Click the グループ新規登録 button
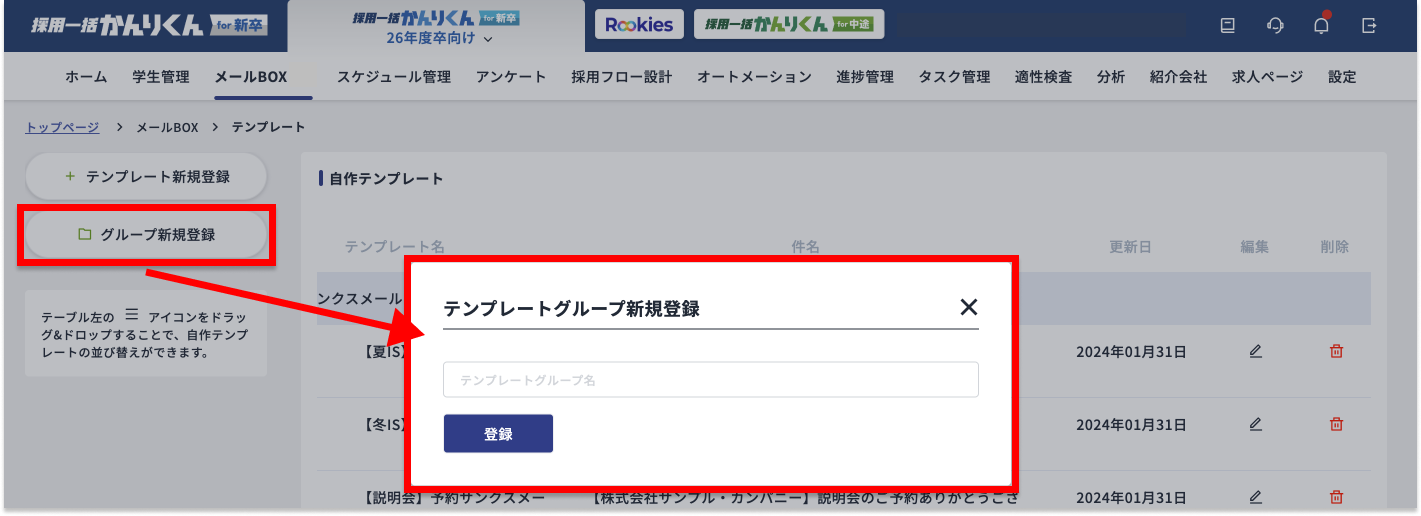Viewport: 1421px width, 516px height. [146, 235]
